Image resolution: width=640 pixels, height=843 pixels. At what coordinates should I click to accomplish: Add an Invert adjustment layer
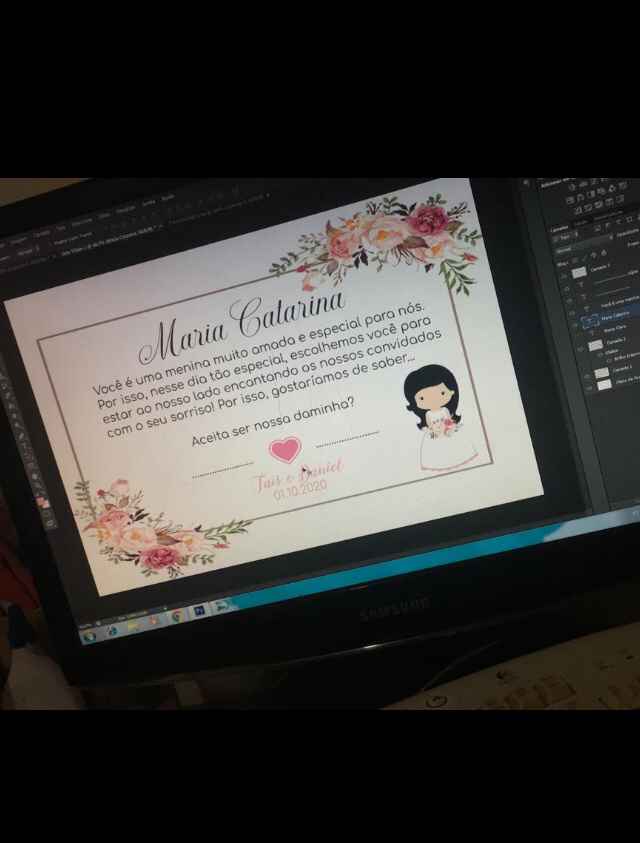(579, 210)
